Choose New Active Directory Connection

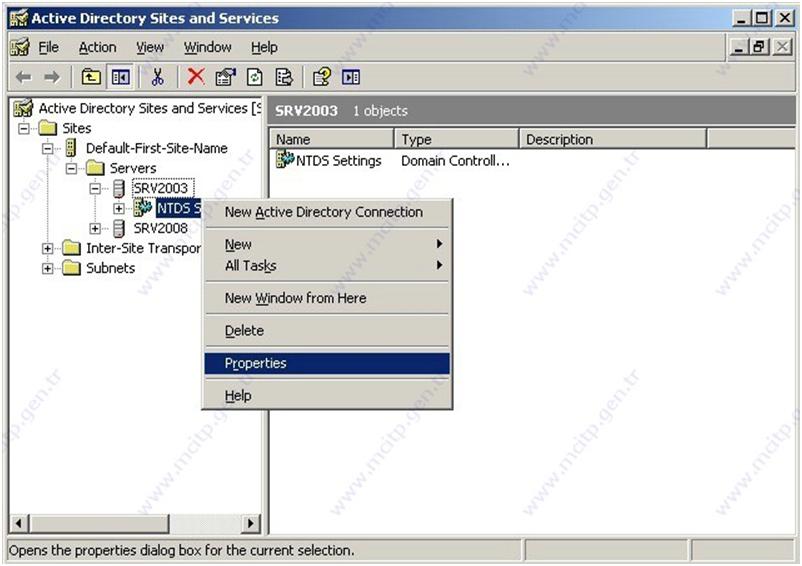coord(327,212)
